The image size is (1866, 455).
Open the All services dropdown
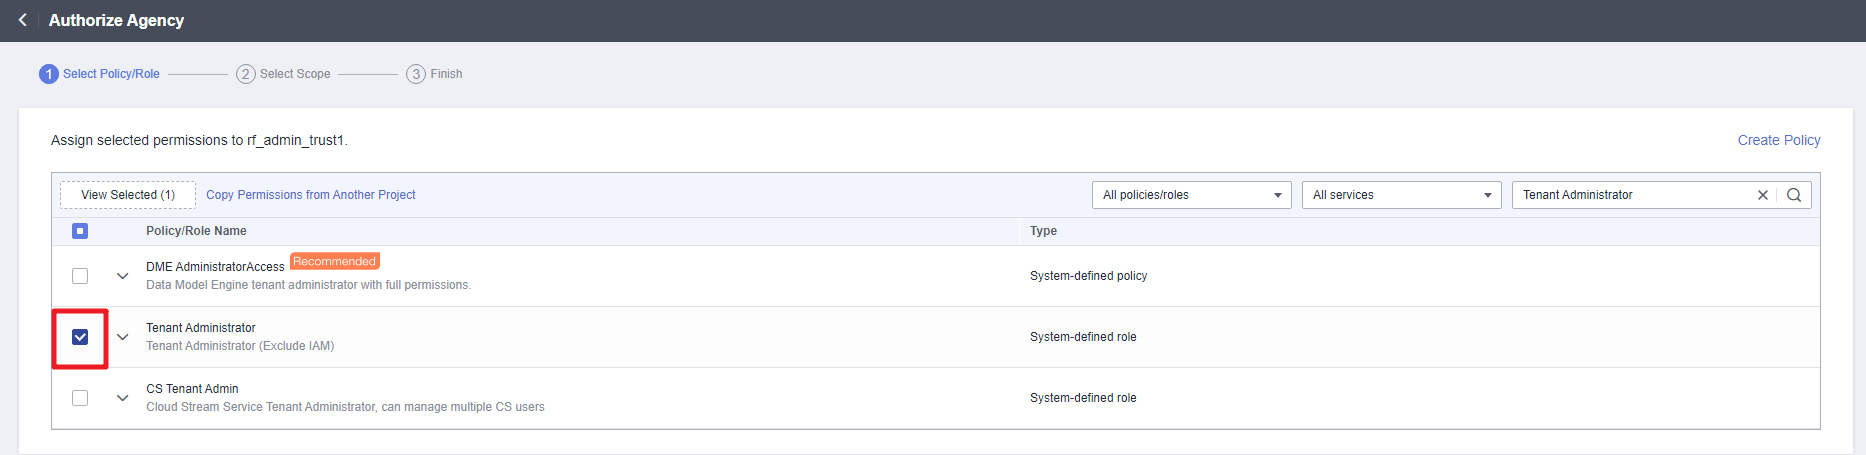coord(1401,195)
